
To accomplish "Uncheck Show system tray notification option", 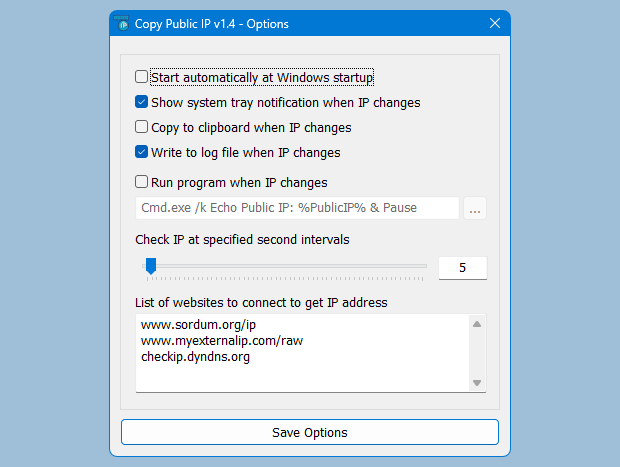I will [x=142, y=102].
